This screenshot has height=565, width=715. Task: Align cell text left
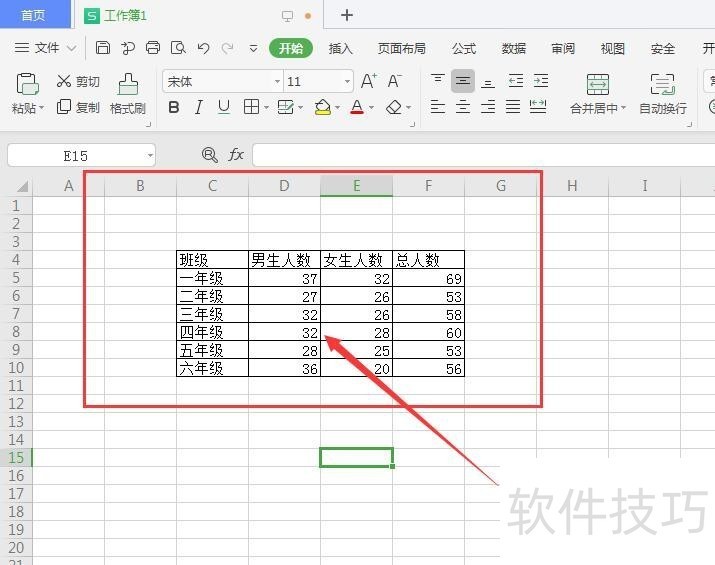click(x=438, y=107)
